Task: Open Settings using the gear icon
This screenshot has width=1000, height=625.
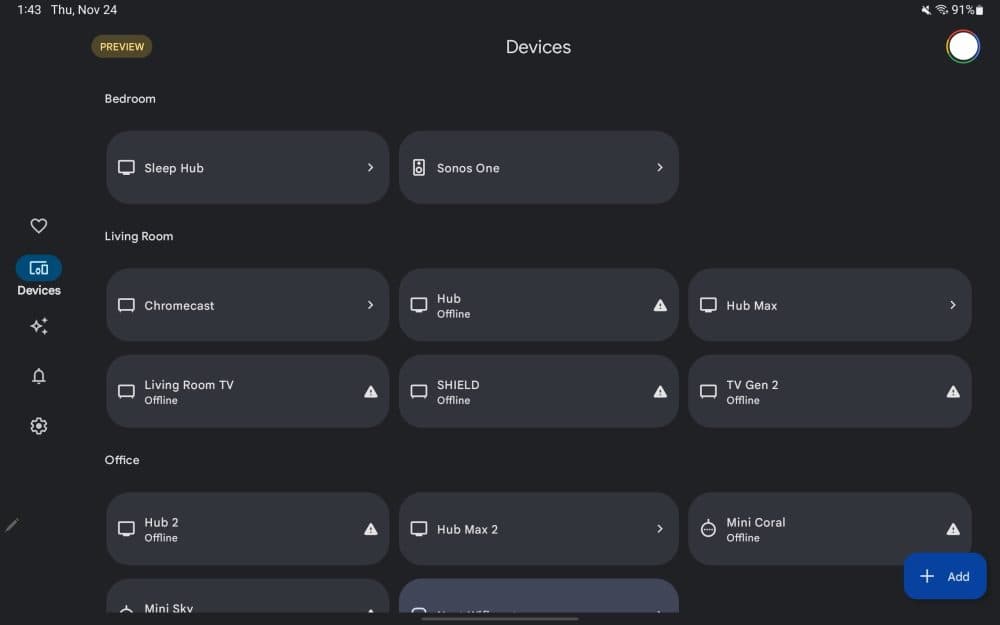Action: pyautogui.click(x=38, y=426)
